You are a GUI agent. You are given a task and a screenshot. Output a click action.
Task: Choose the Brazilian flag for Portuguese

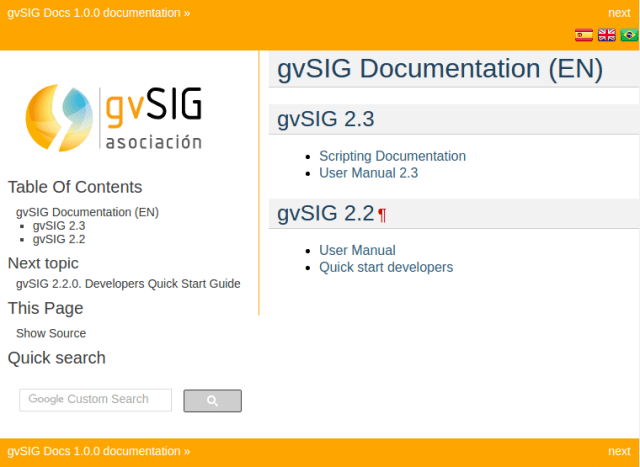coord(629,35)
